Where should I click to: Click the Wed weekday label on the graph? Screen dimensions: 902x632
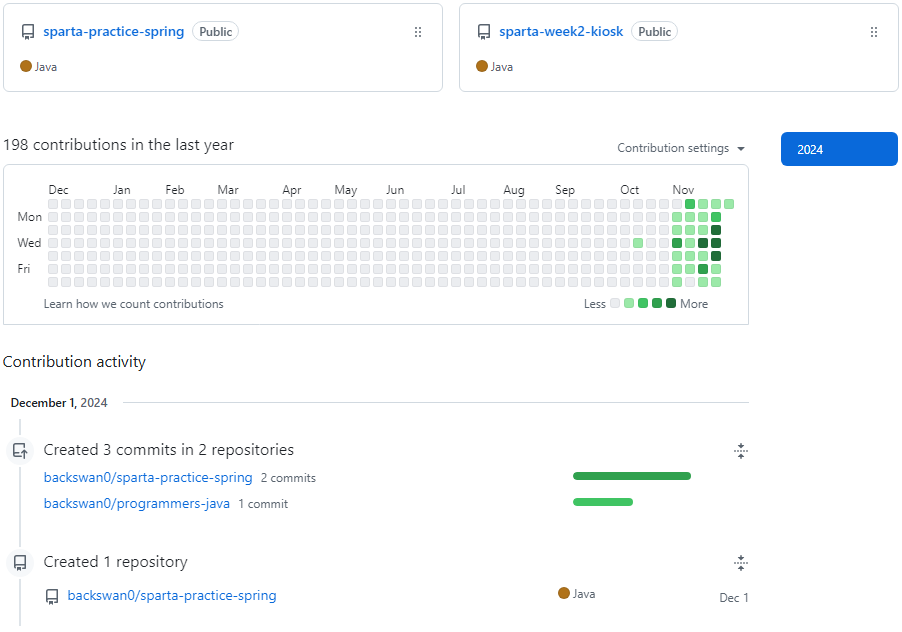(29, 243)
